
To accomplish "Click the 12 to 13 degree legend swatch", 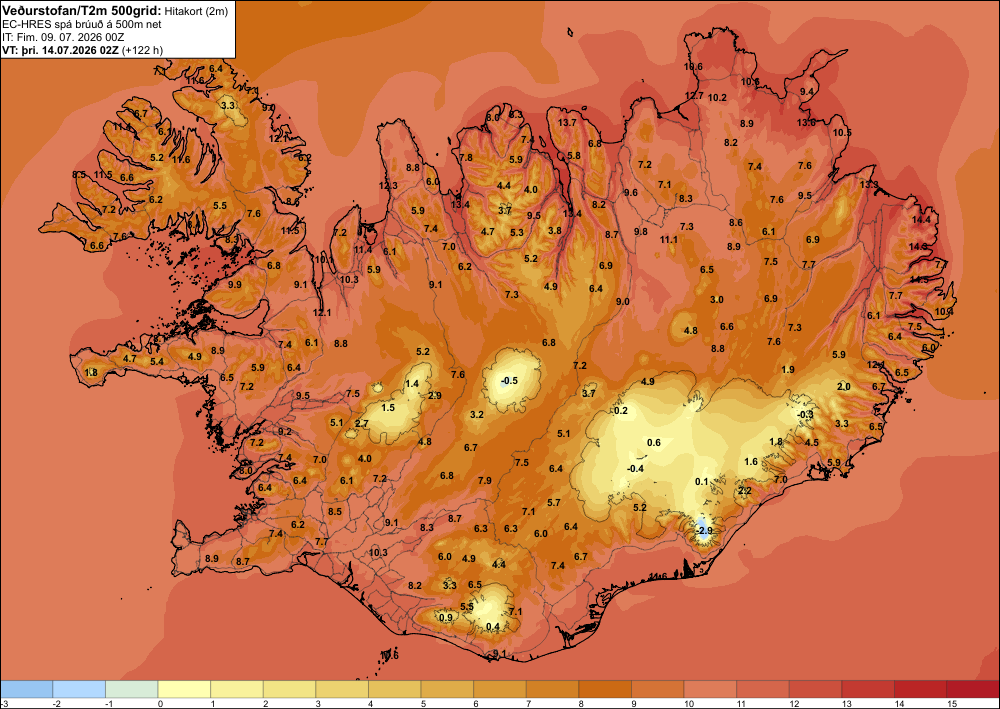I will (816, 689).
